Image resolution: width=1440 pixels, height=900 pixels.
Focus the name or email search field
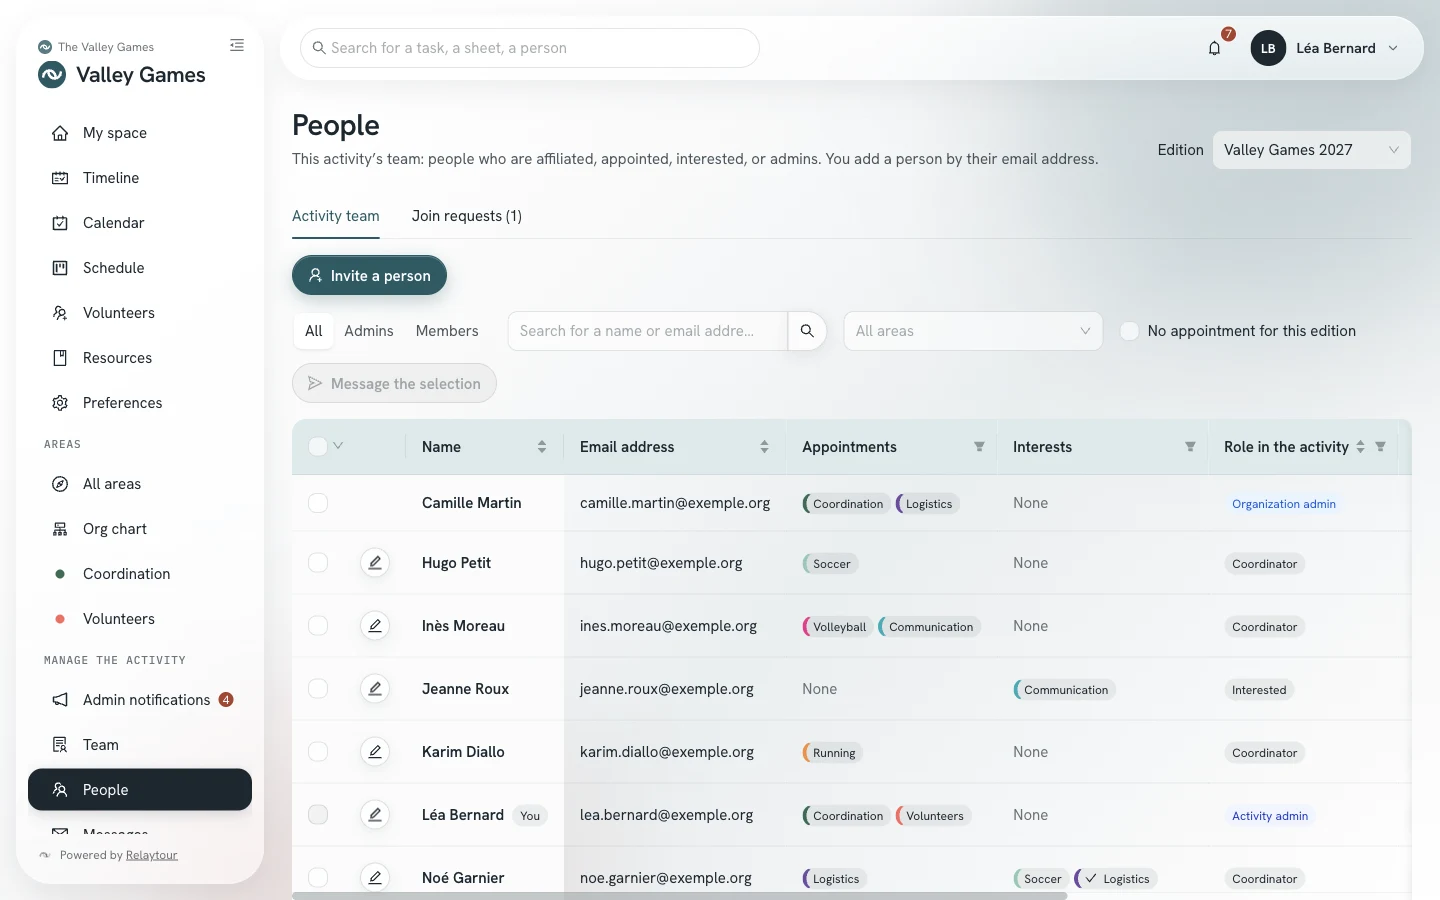coord(648,331)
